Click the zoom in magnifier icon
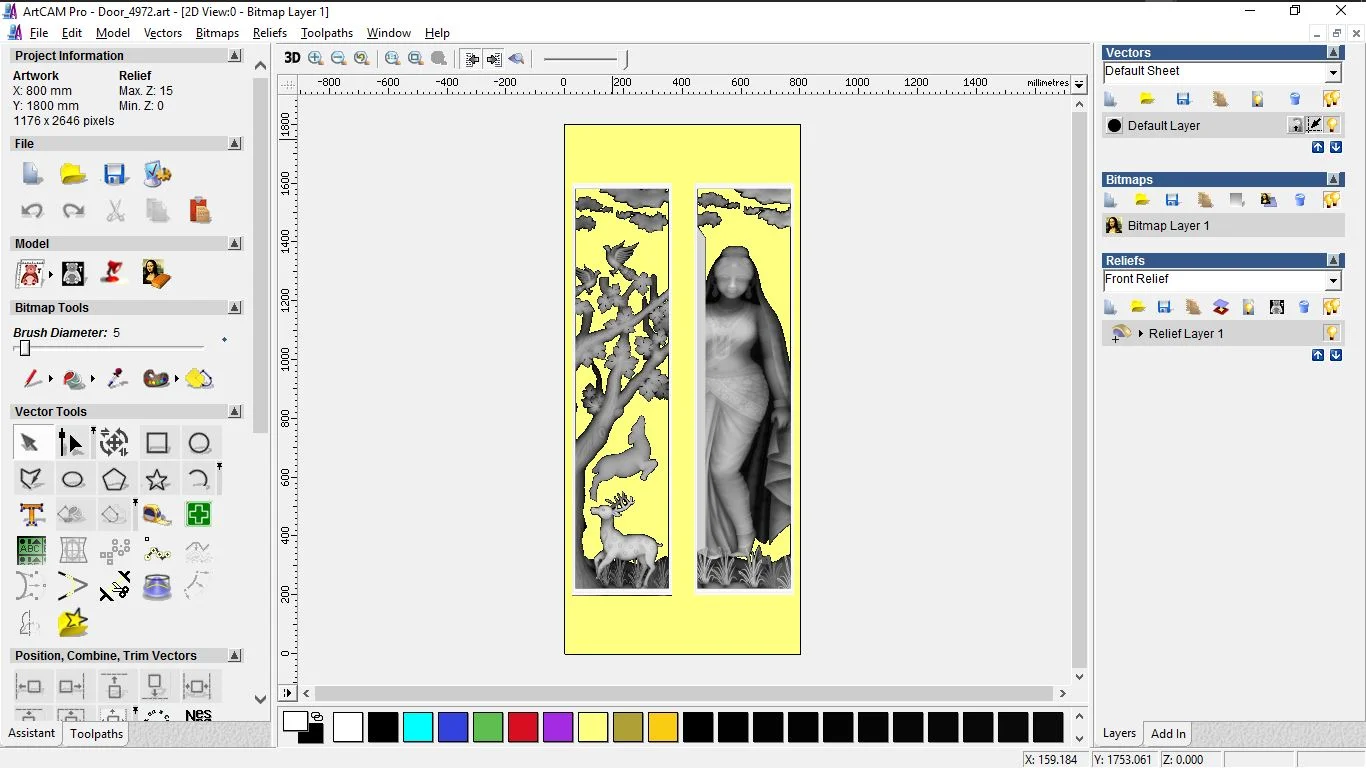1366x768 pixels. pos(316,59)
